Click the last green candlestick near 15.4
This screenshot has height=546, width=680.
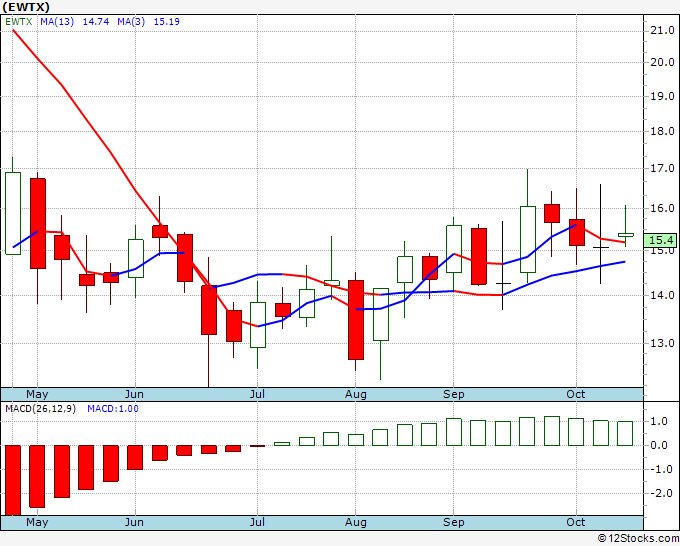625,235
